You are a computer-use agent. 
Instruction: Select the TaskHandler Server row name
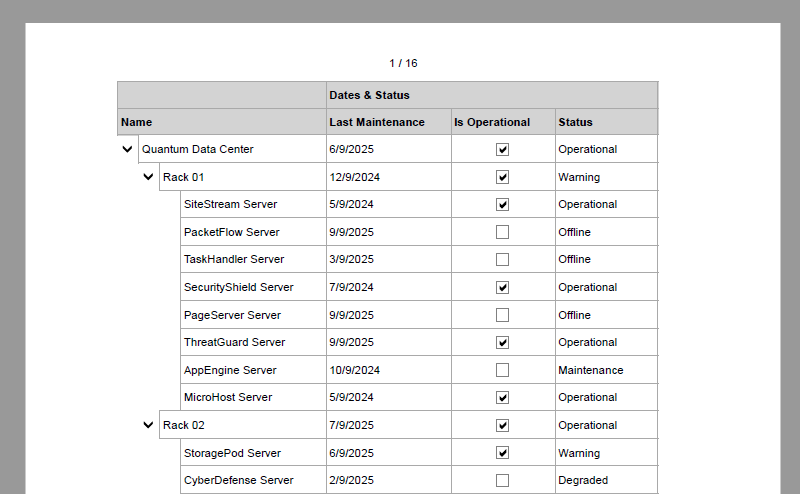(x=253, y=259)
